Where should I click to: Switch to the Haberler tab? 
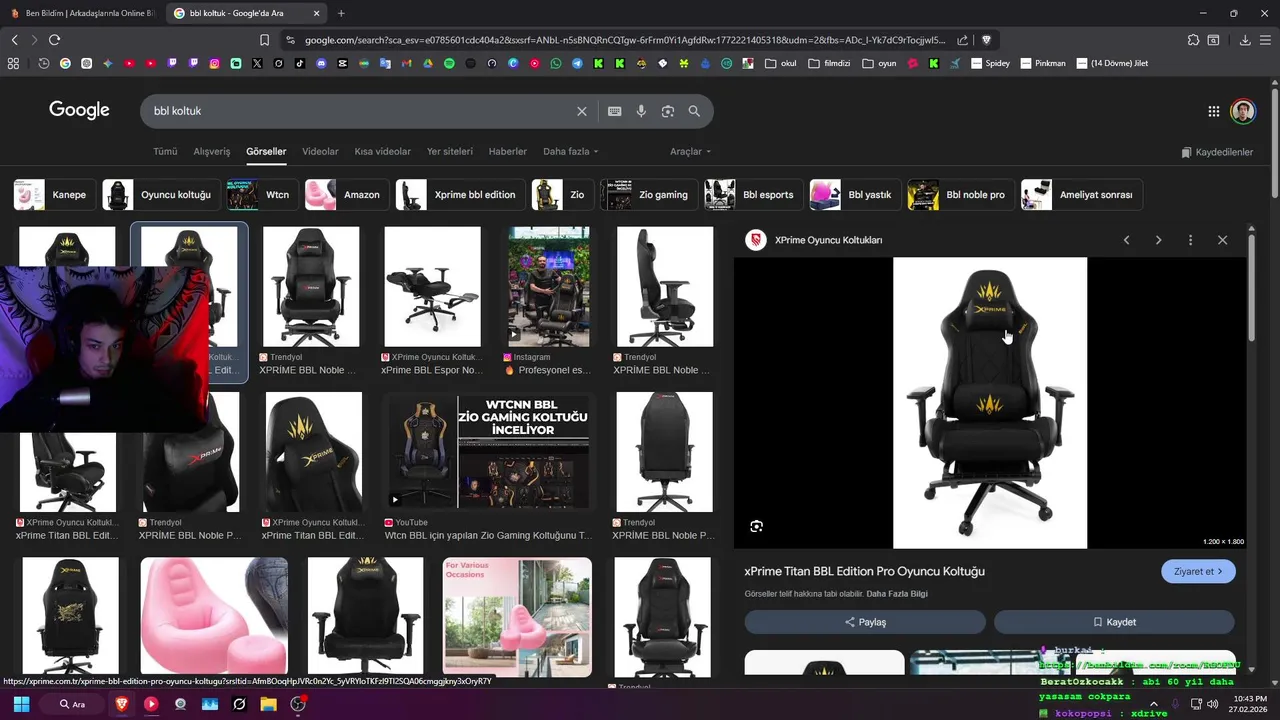coord(507,151)
